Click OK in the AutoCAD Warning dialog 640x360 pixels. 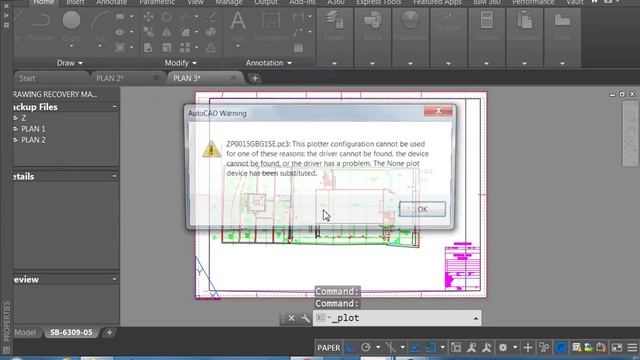(x=422, y=209)
